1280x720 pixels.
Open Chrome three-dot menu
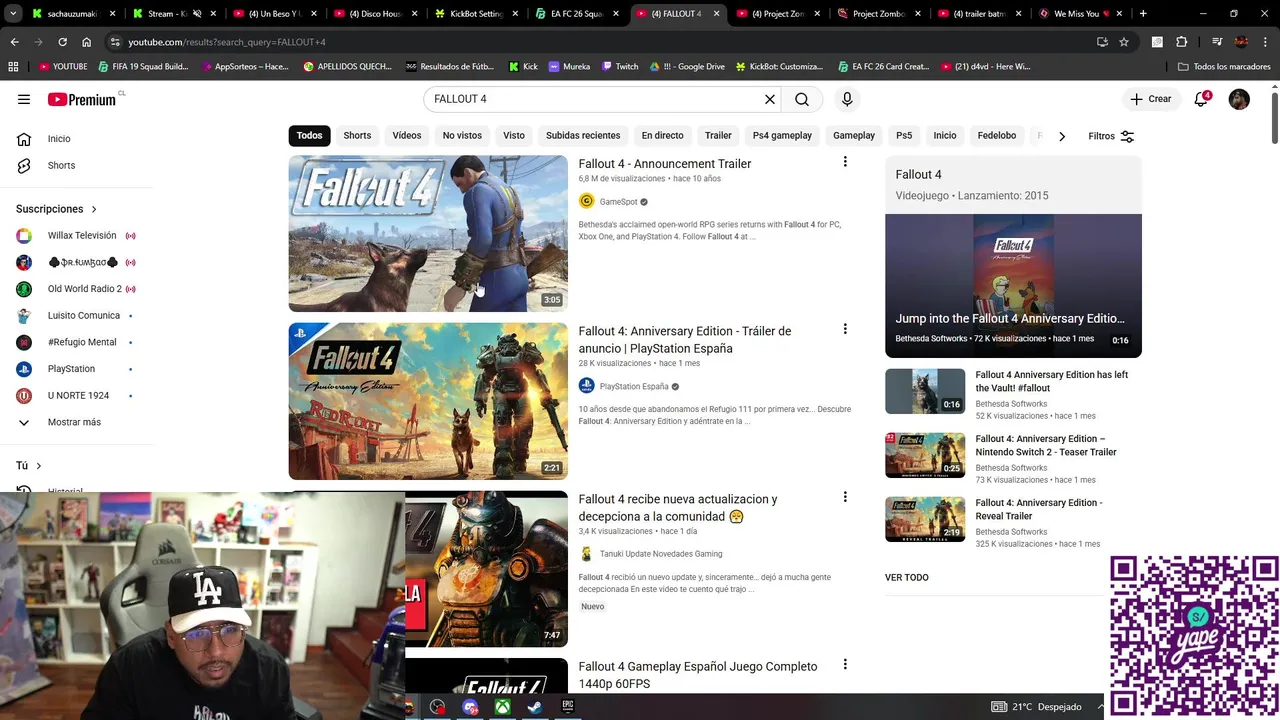[x=1266, y=42]
